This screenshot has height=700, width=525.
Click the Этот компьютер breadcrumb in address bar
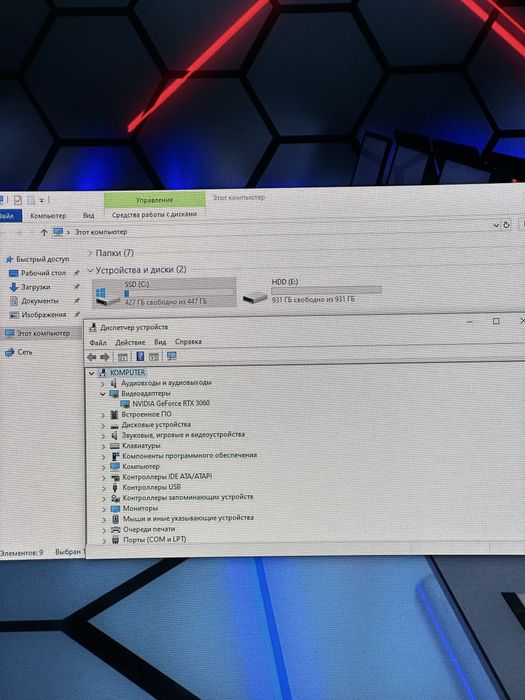[x=101, y=232]
